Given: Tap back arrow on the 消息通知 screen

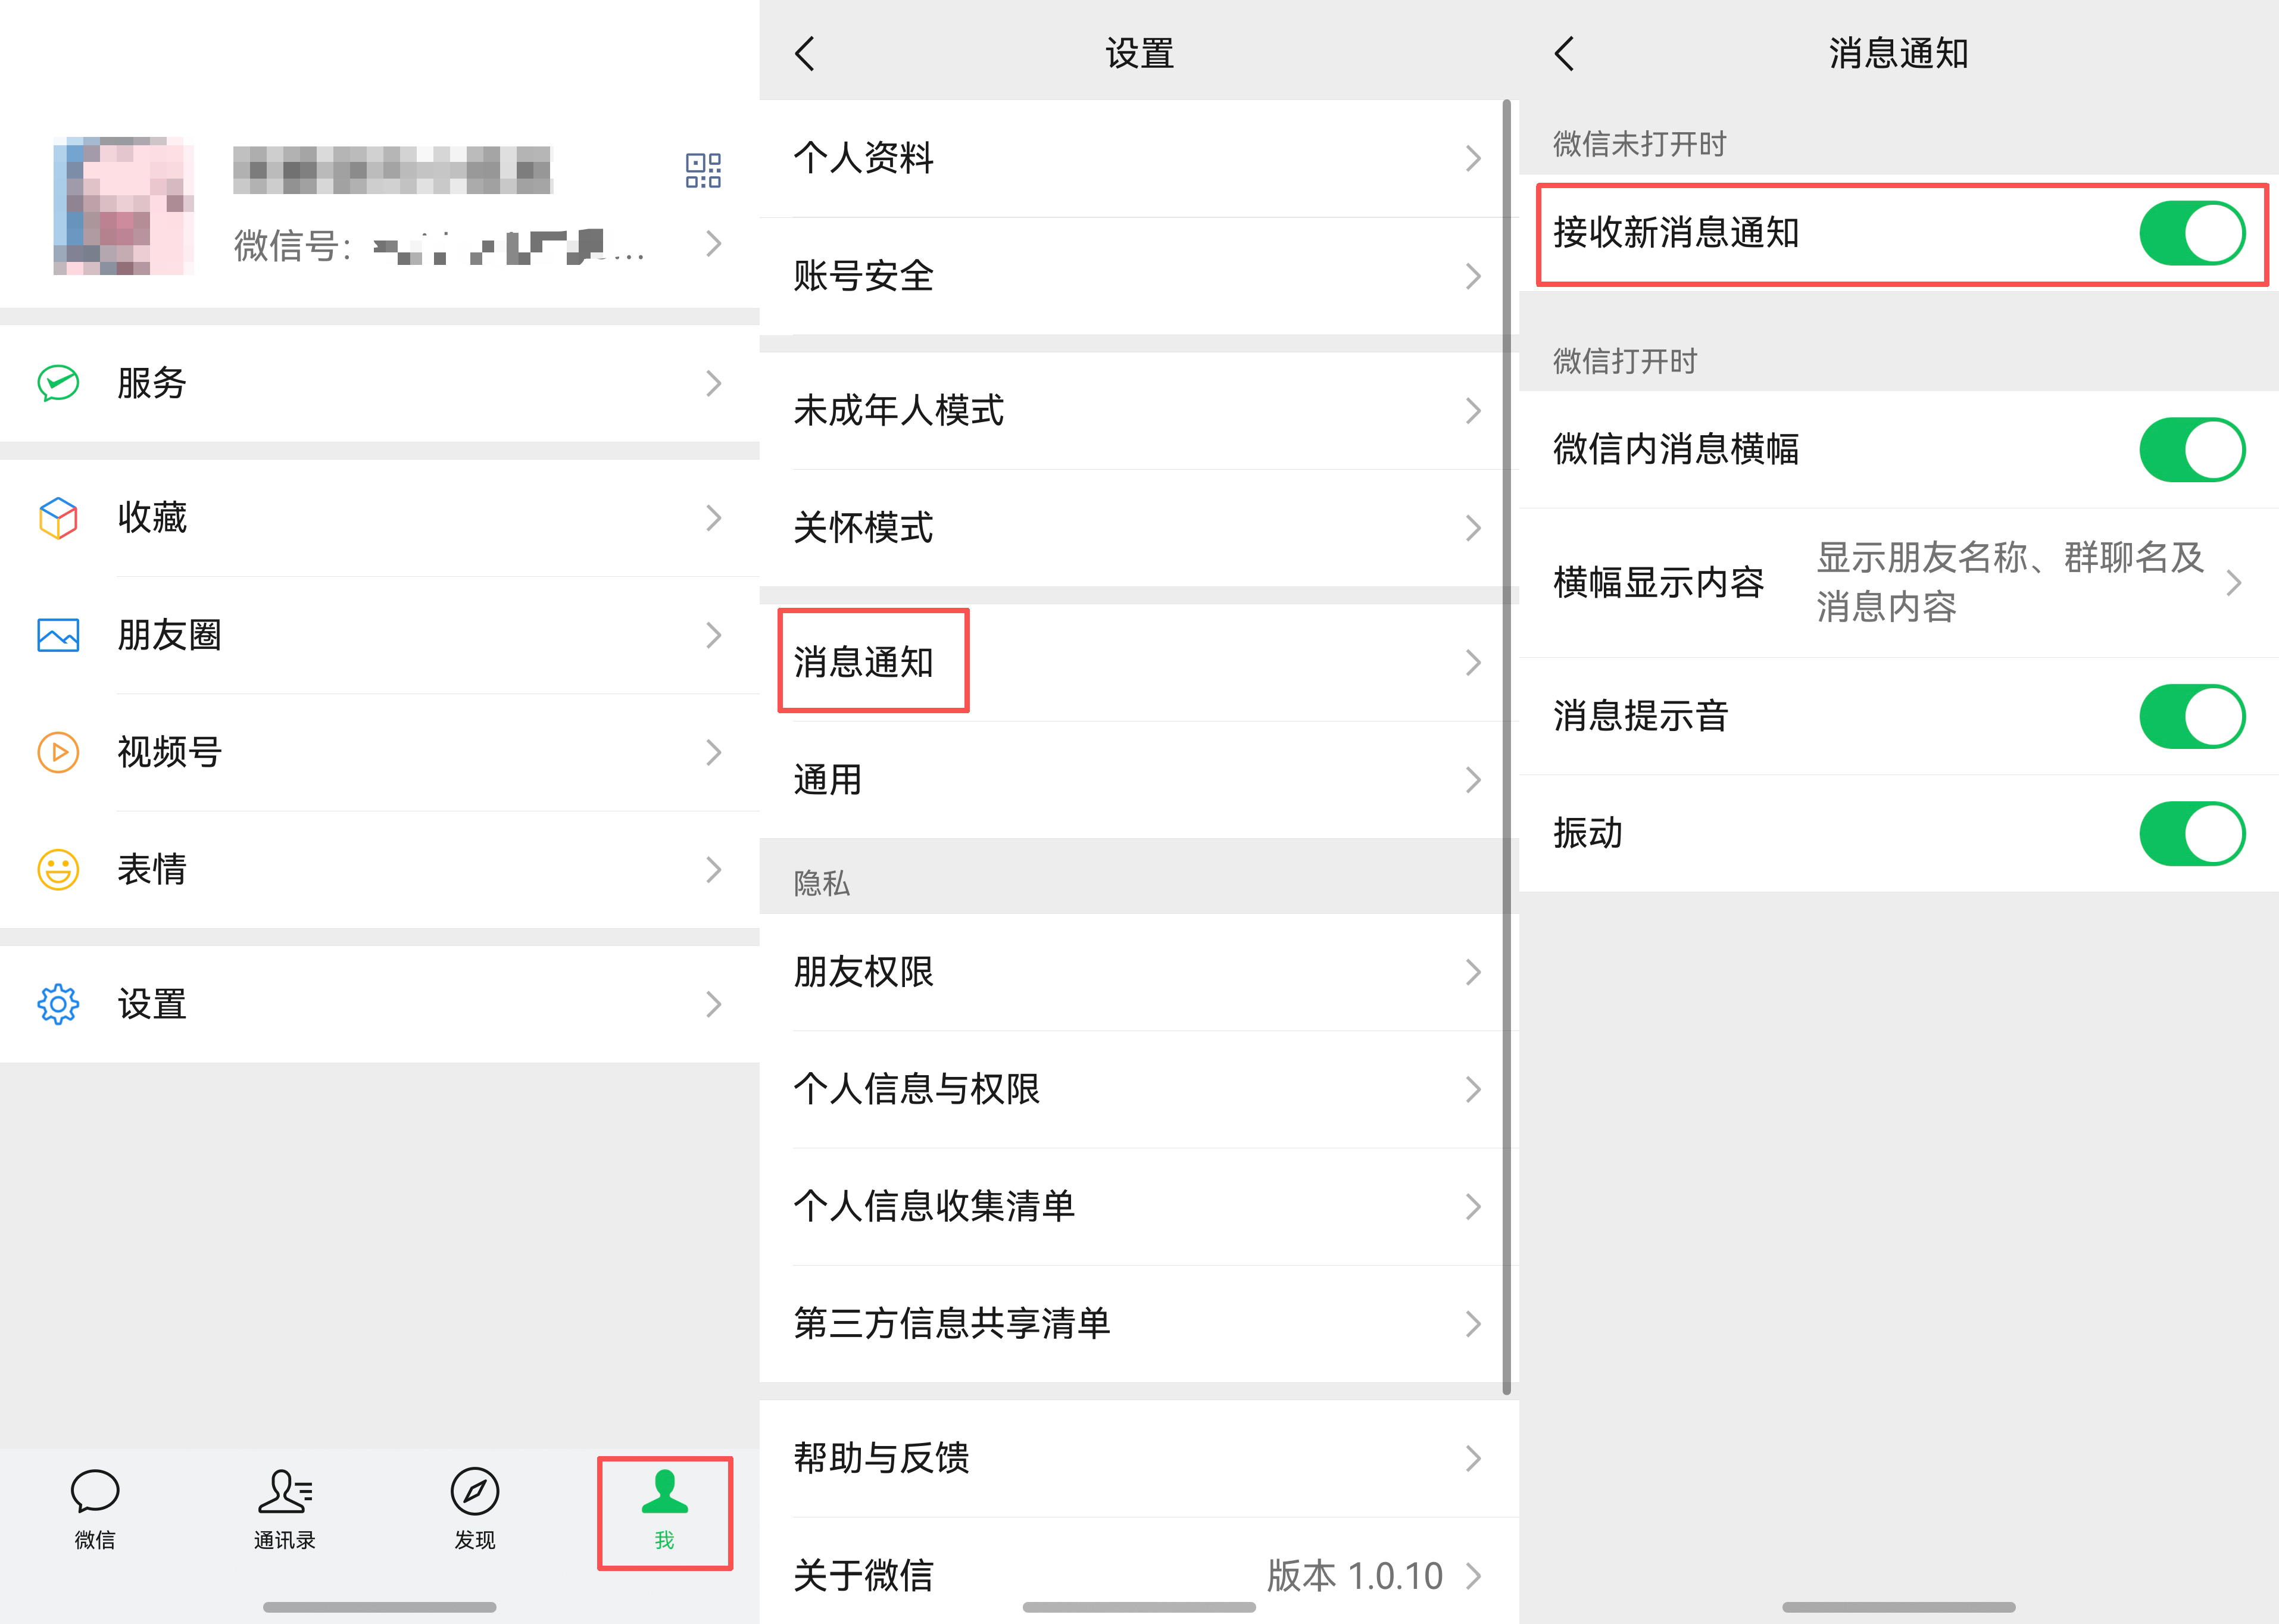Looking at the screenshot, I should coord(1565,53).
